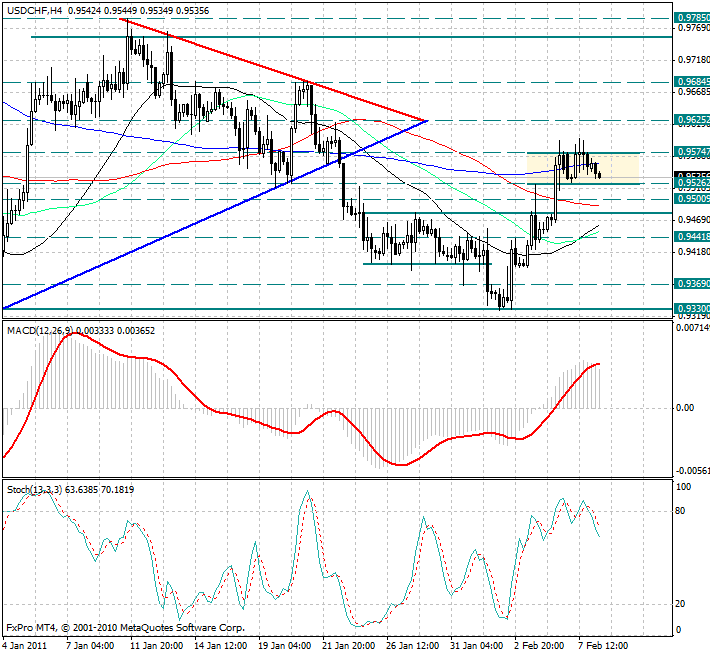Select the Stochastic 80 level label
This screenshot has height=653, width=710.
click(x=681, y=510)
